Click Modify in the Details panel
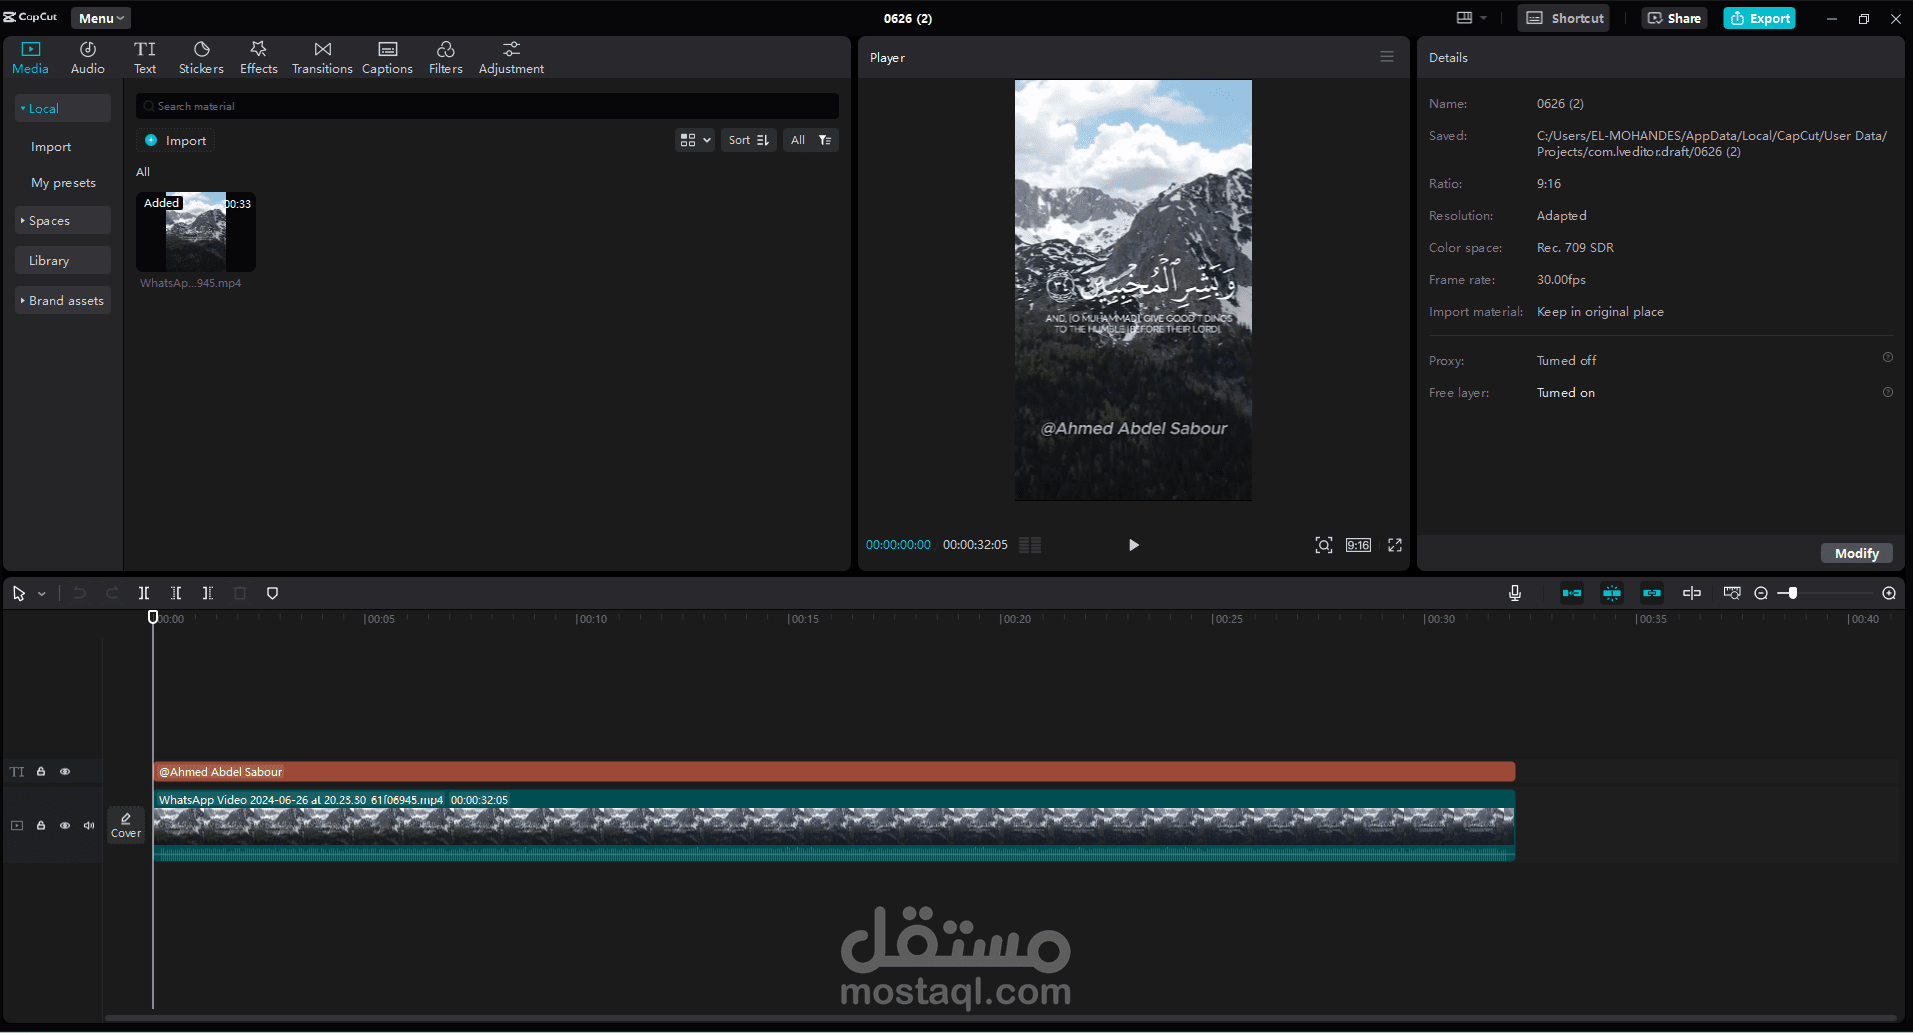 (1857, 553)
